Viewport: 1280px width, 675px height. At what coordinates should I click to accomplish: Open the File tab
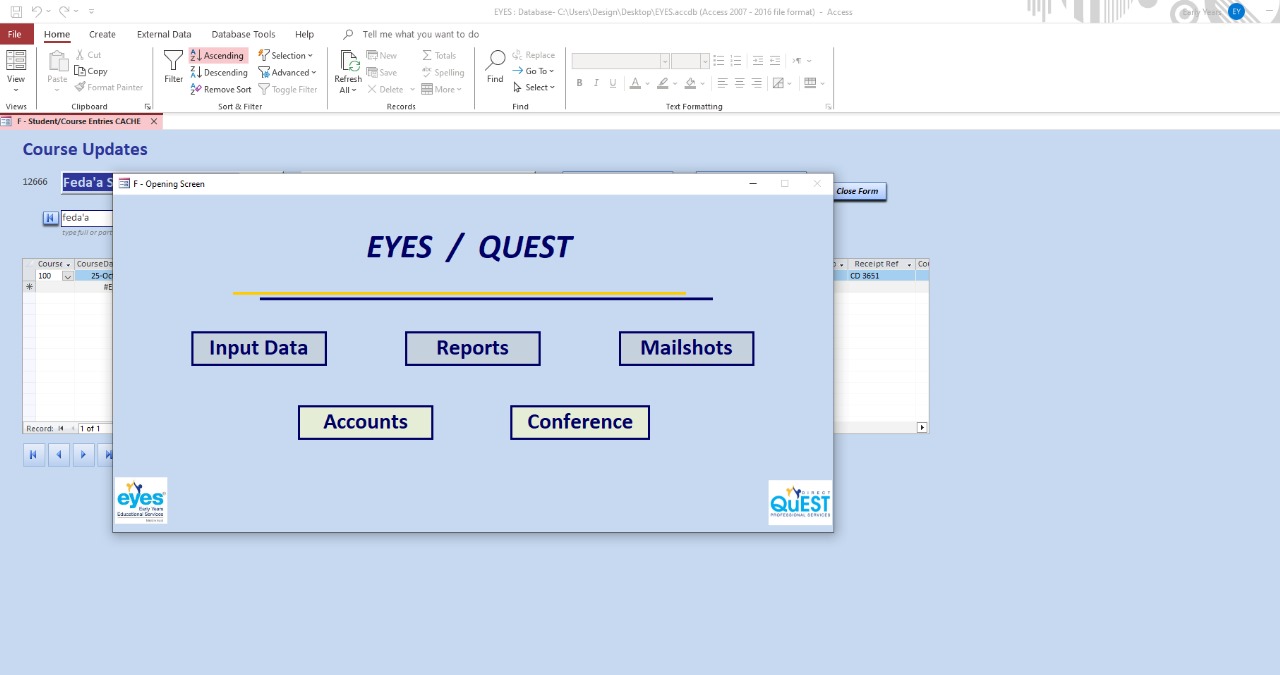pos(15,34)
